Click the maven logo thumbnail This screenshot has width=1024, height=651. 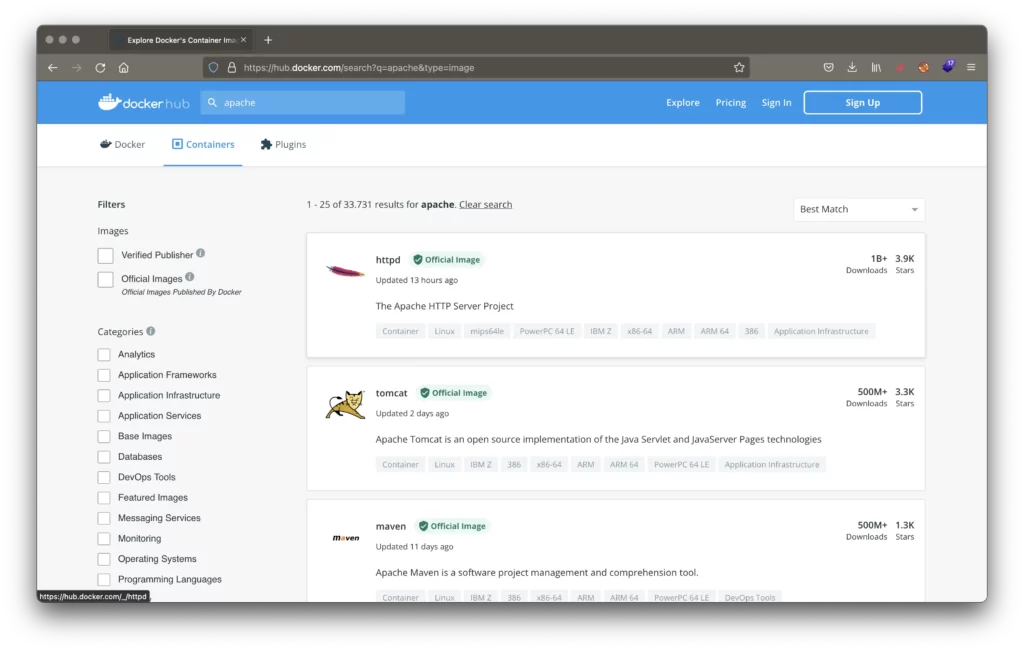pos(345,538)
